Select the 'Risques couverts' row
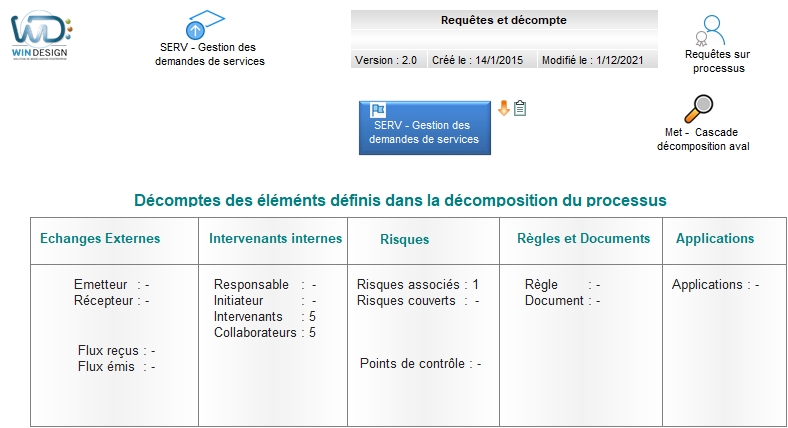788x428 pixels. [418, 300]
